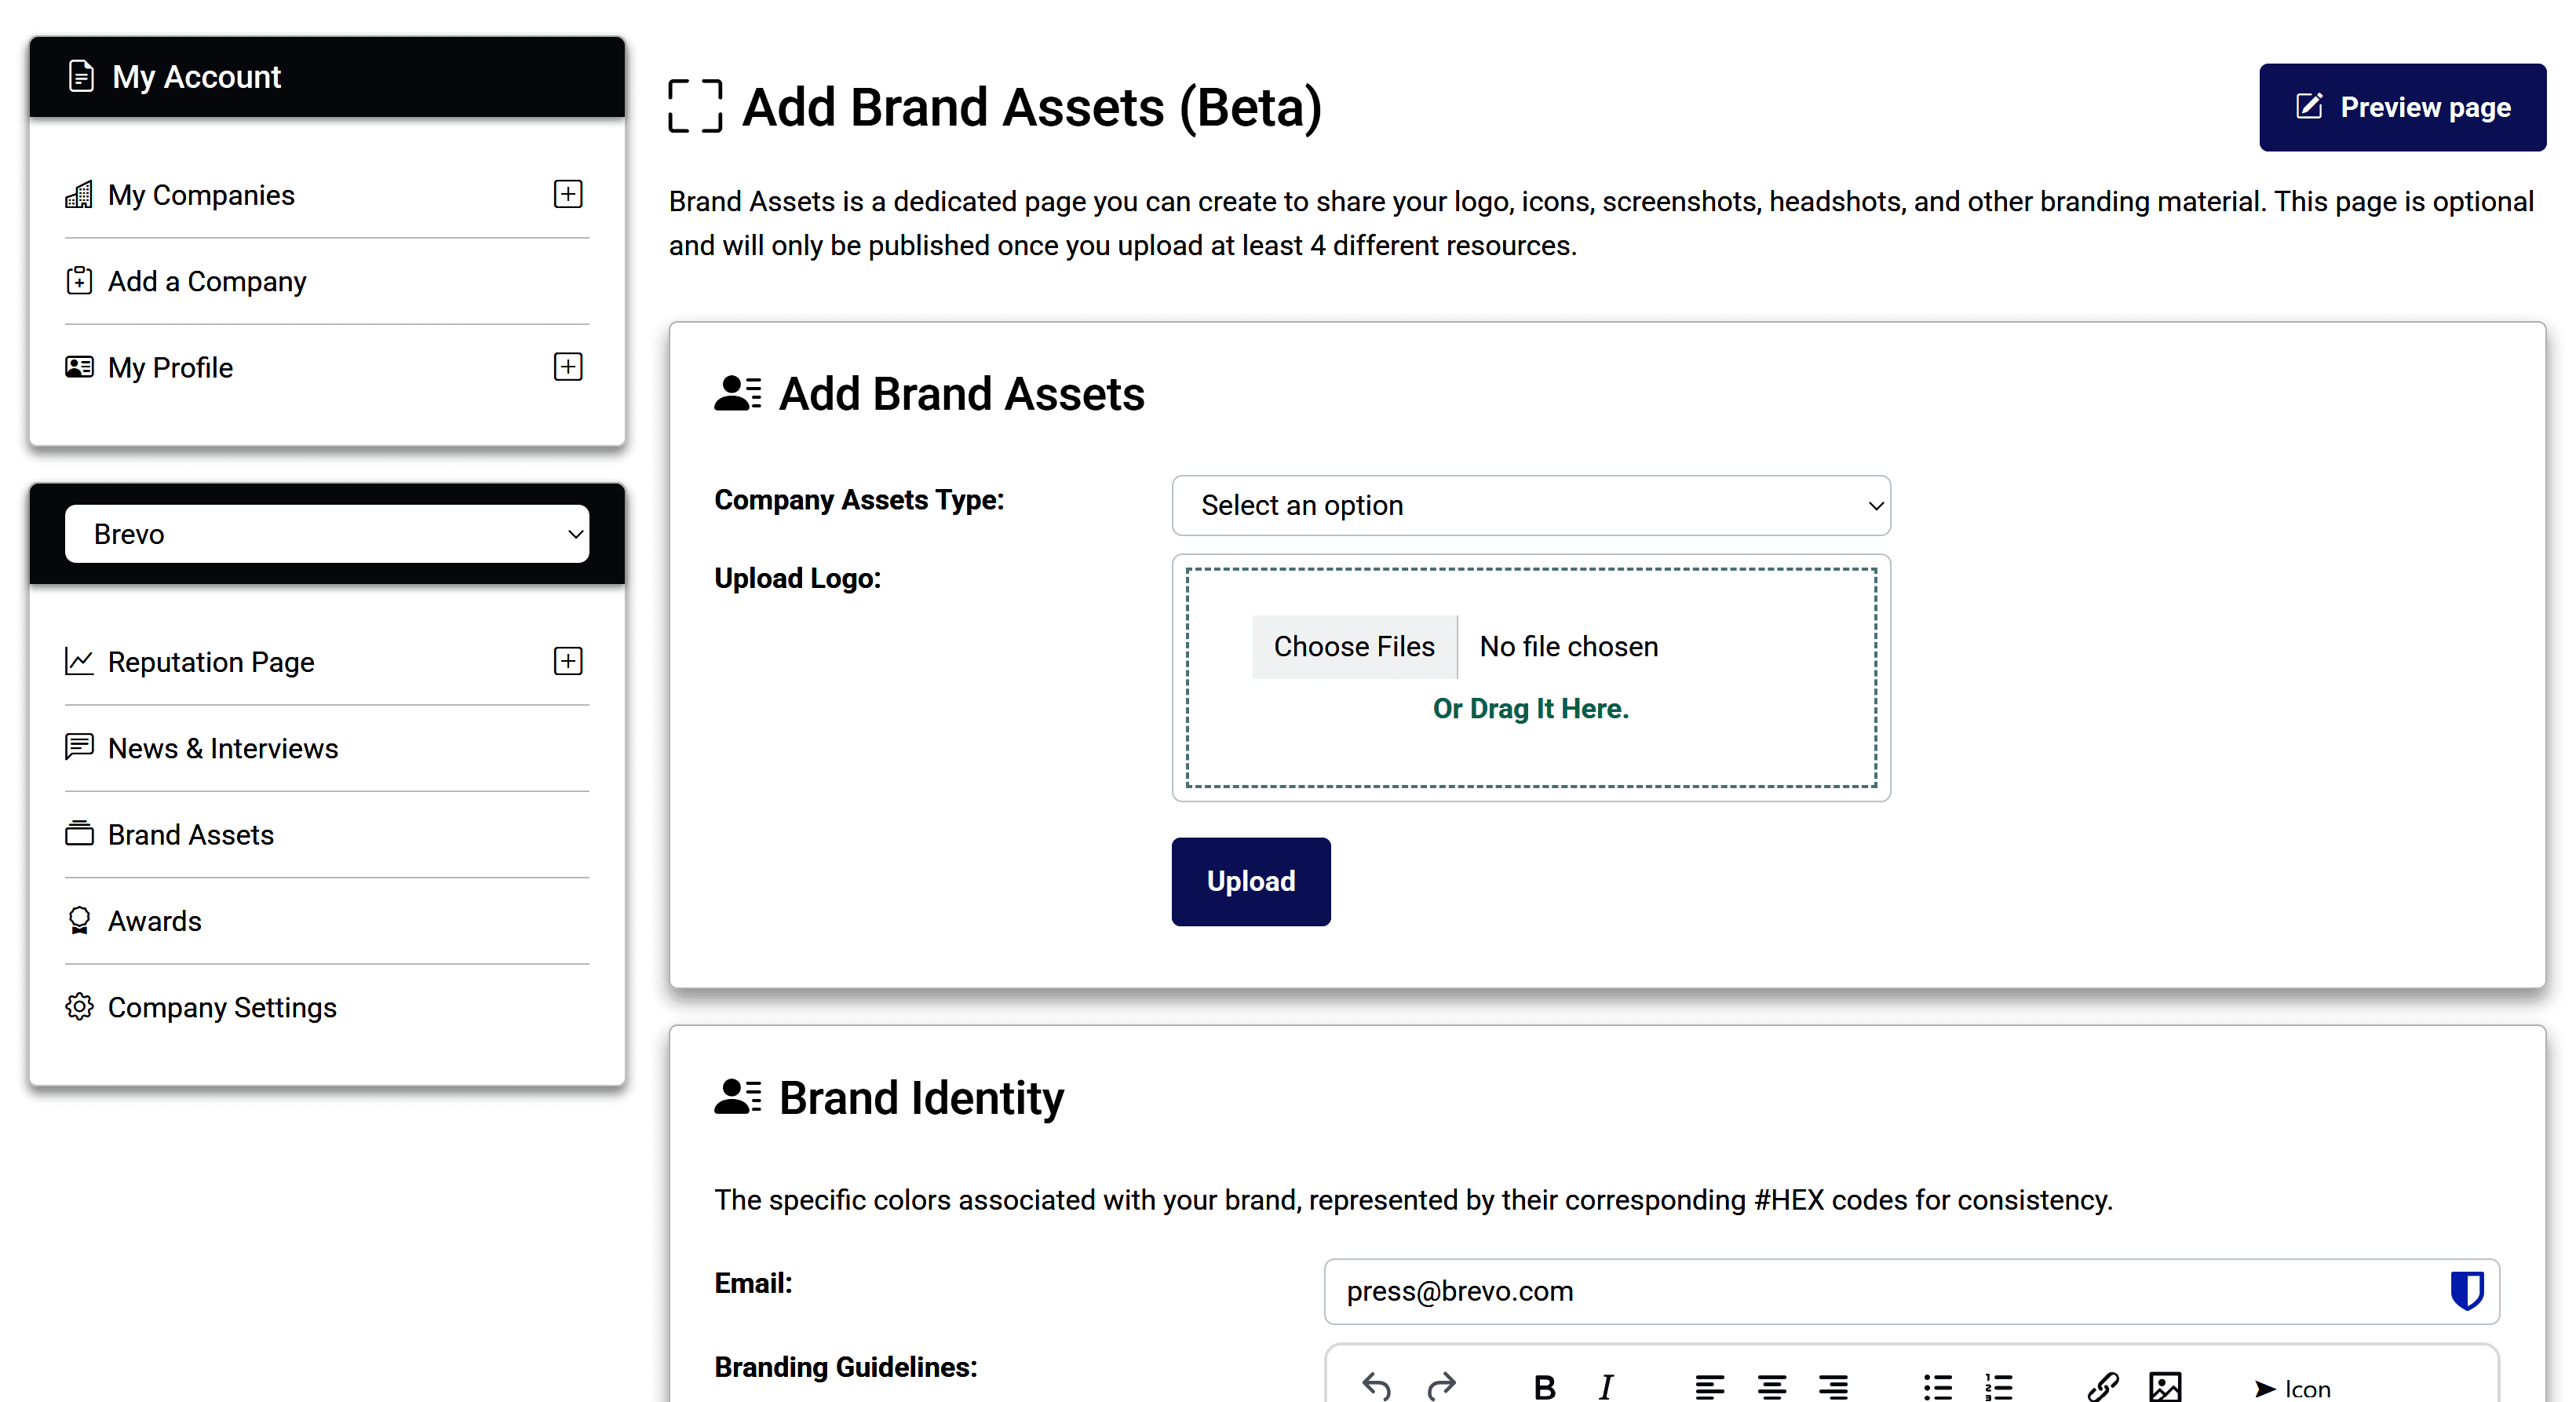Click the Preview page button
This screenshot has height=1402, width=2576.
tap(2401, 107)
